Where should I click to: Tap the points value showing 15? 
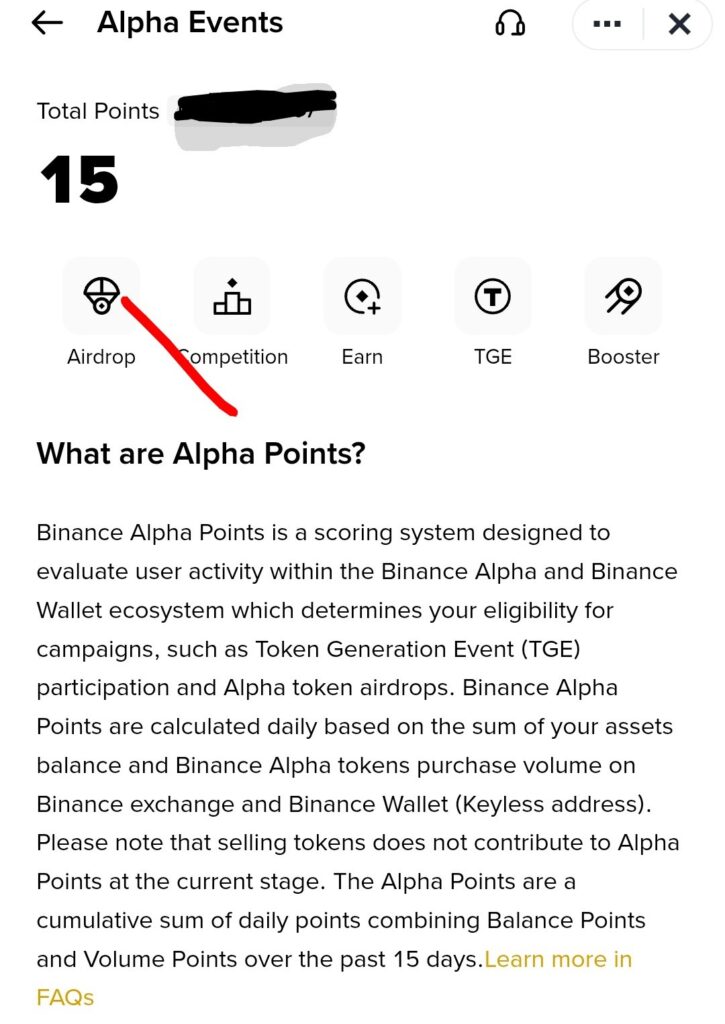(x=80, y=180)
